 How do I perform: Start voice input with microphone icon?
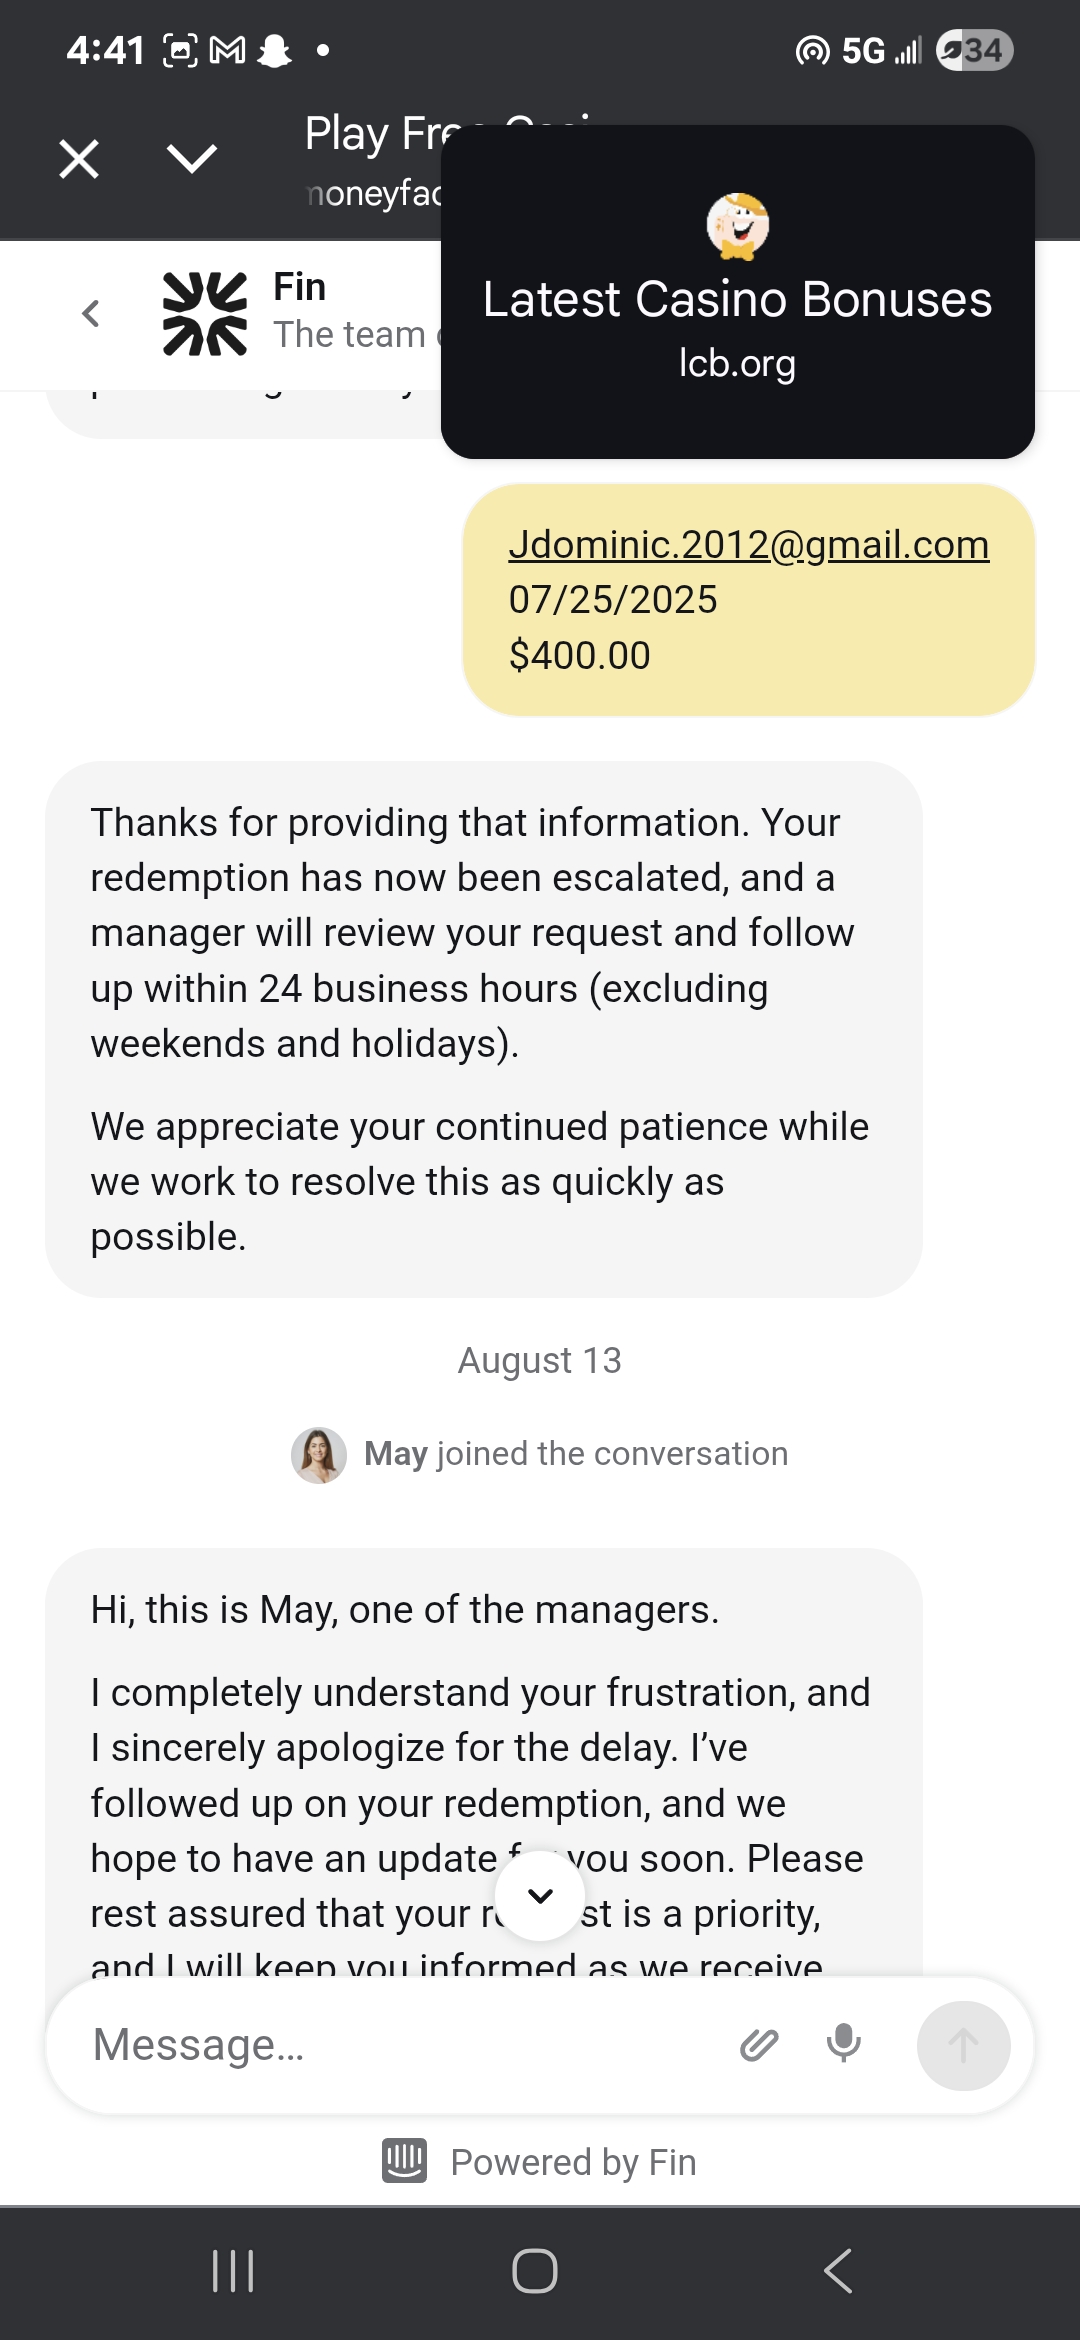click(843, 2043)
